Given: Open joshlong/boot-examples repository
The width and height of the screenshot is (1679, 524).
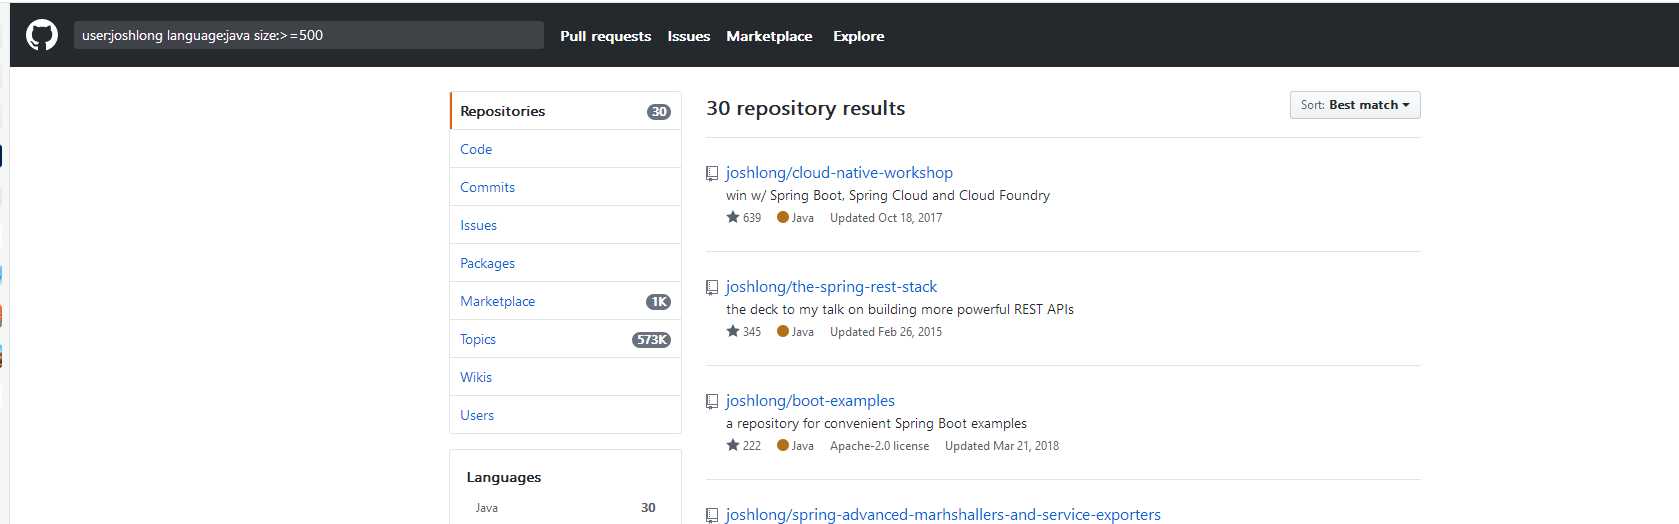Looking at the screenshot, I should (x=810, y=401).
